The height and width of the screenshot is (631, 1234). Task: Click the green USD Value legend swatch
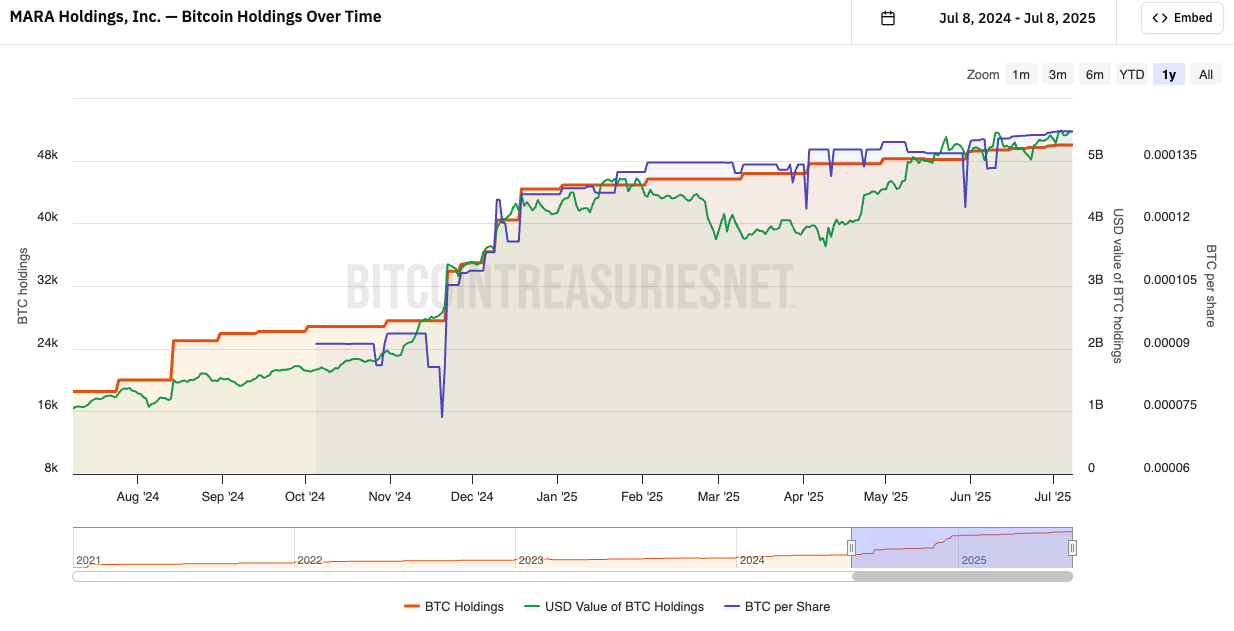[x=531, y=606]
